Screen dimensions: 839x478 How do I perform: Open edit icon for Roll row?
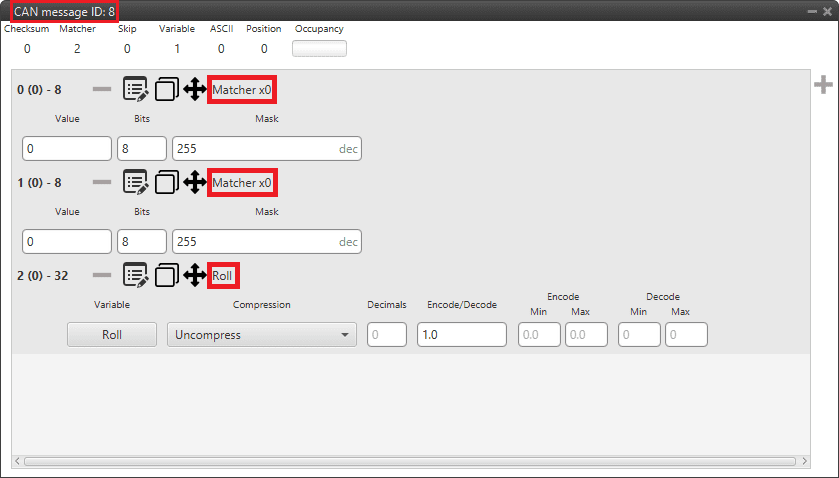(x=136, y=274)
